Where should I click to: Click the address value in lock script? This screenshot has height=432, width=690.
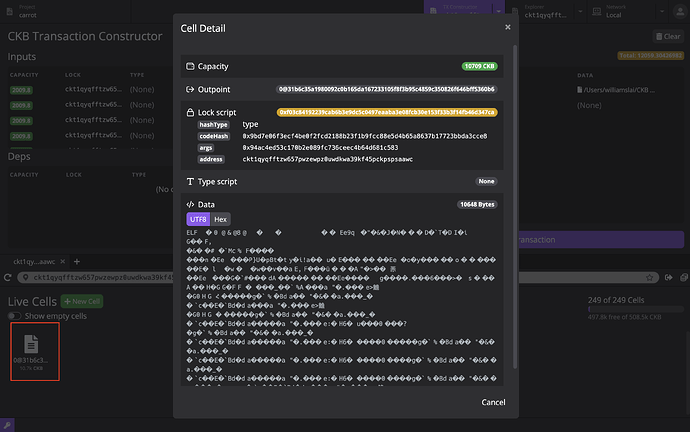(327, 159)
